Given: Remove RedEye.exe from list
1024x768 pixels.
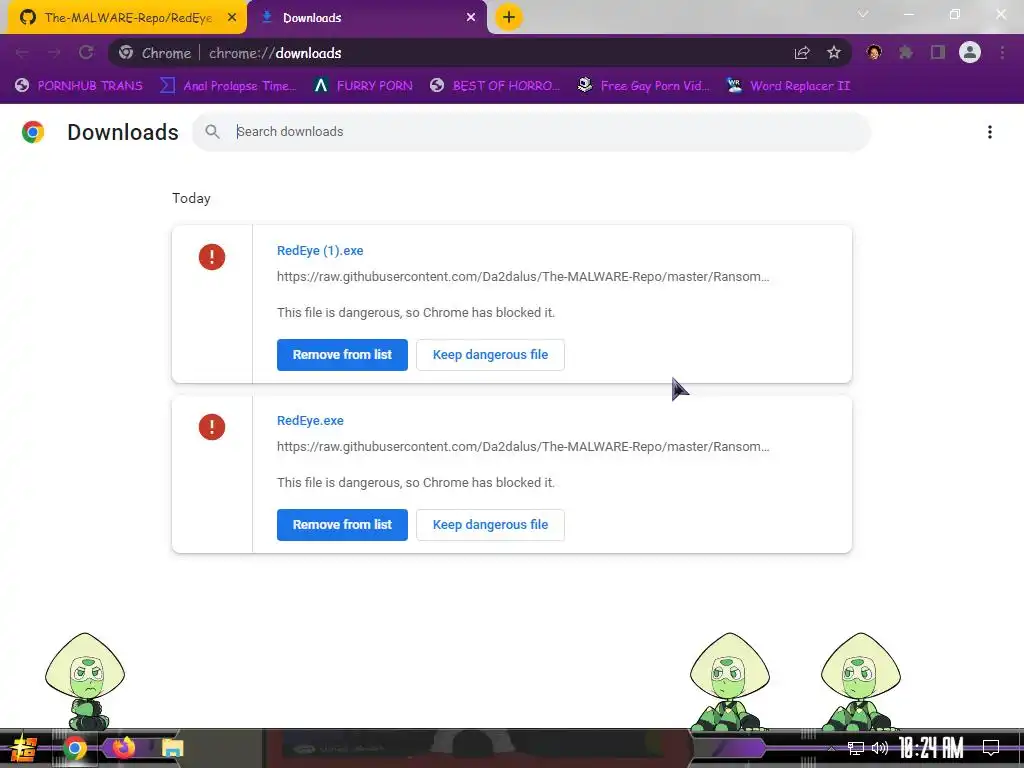Looking at the screenshot, I should (342, 524).
